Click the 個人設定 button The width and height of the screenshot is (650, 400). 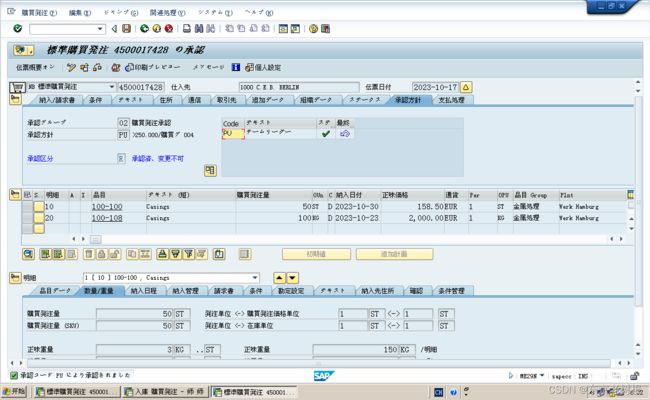[x=263, y=67]
